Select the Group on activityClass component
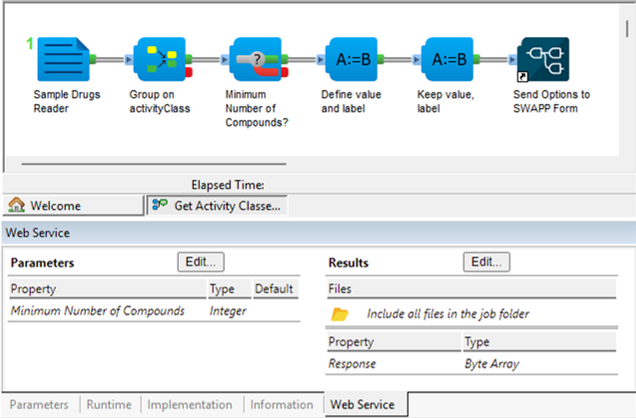 [159, 59]
